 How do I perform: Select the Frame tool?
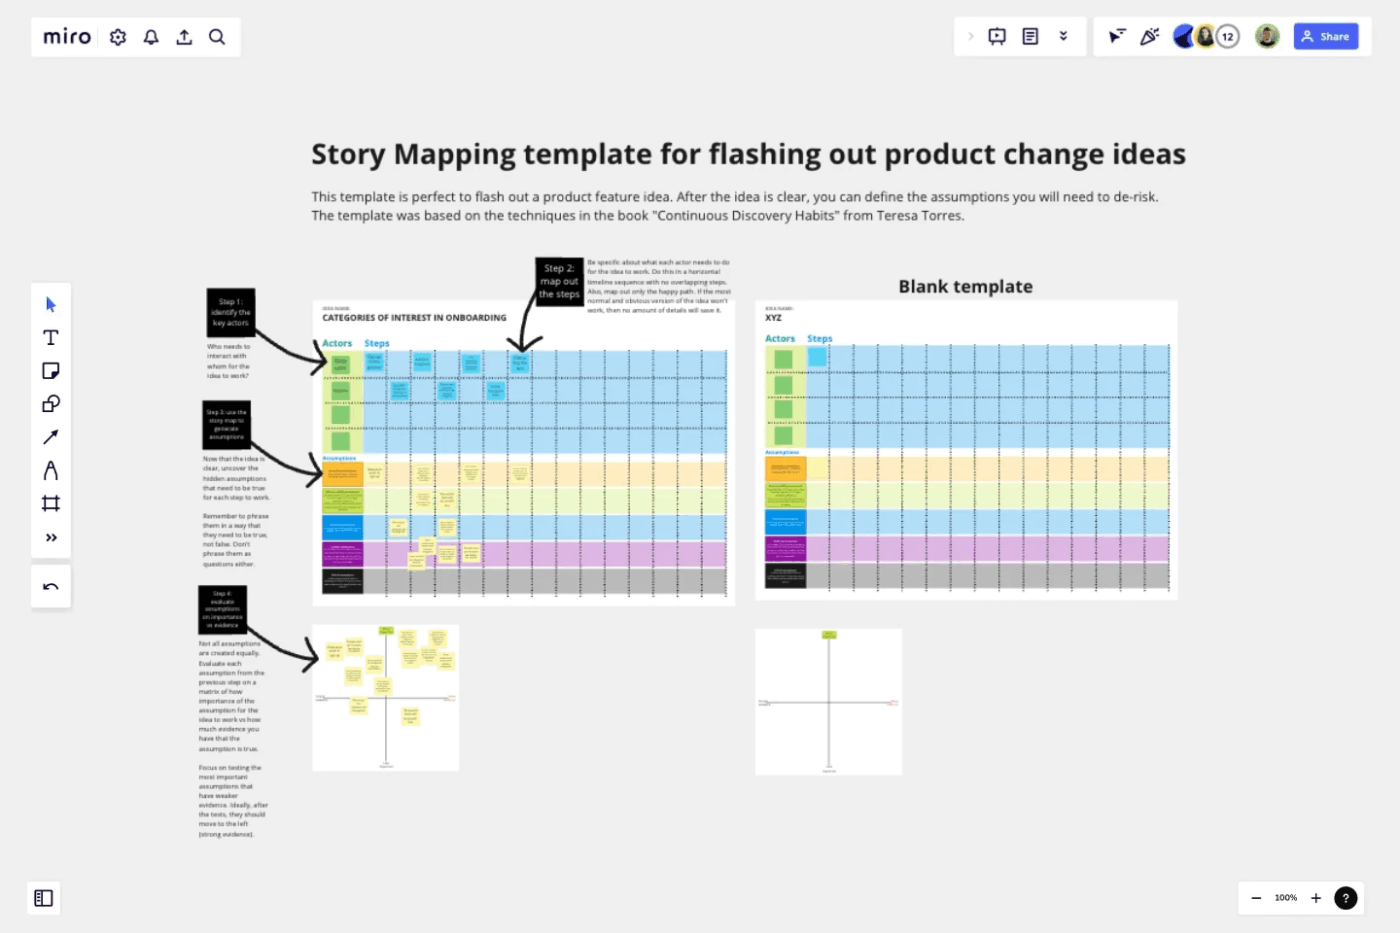(x=51, y=503)
